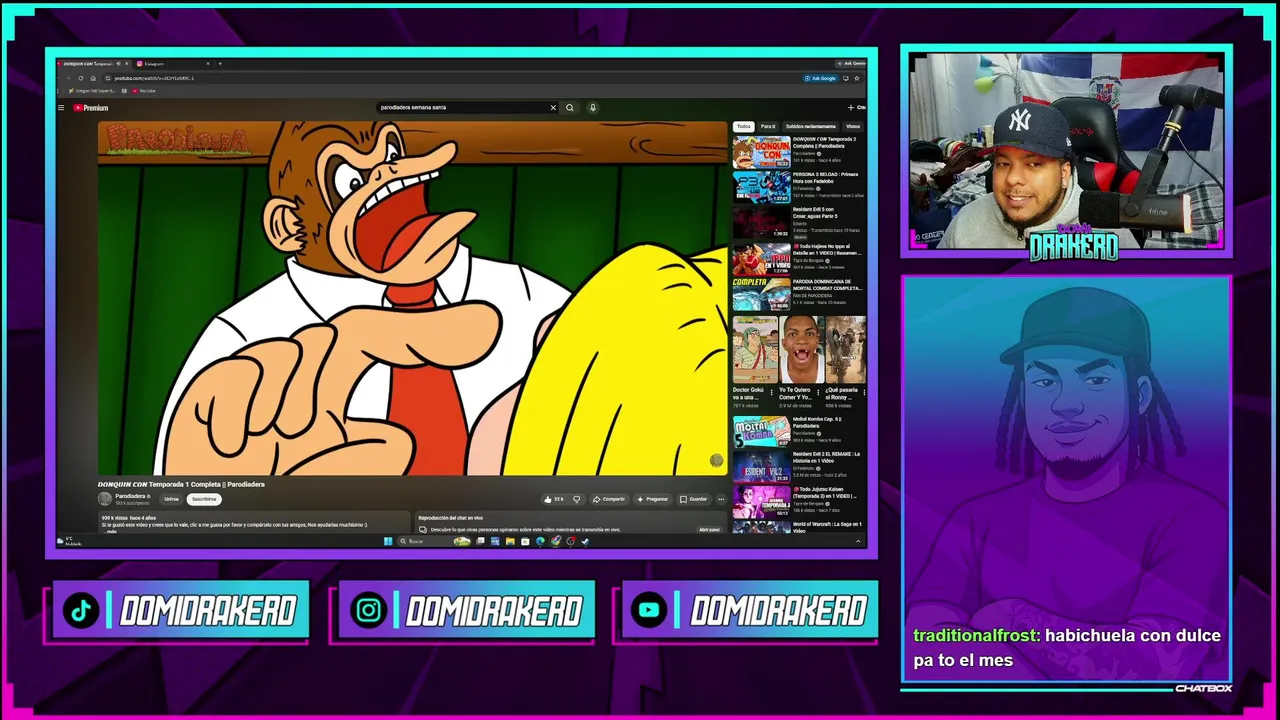
Task: Open the Create (+ Crear) button
Action: (x=857, y=108)
